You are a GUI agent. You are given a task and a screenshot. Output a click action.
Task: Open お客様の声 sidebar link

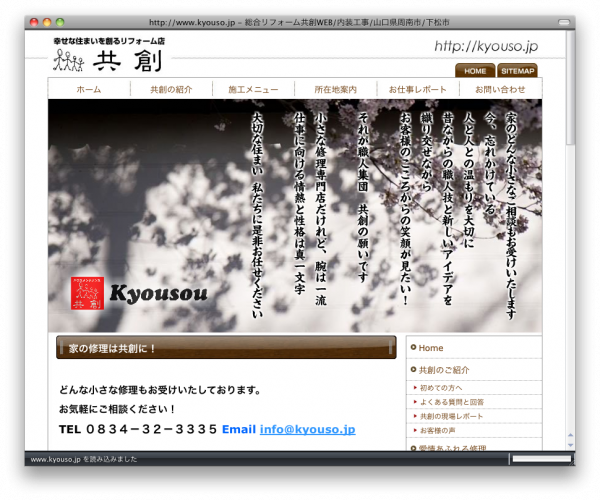click(x=474, y=430)
